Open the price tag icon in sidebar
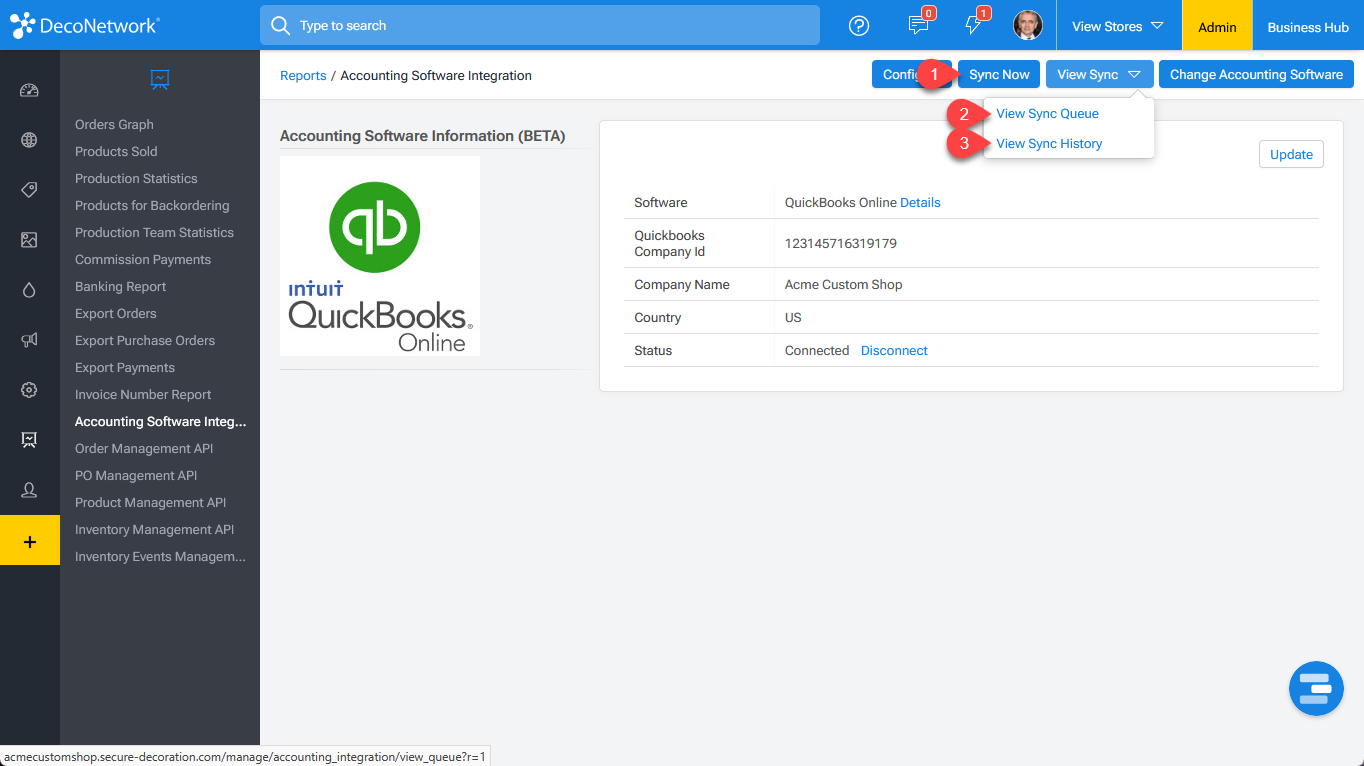This screenshot has width=1364, height=766. (30, 190)
